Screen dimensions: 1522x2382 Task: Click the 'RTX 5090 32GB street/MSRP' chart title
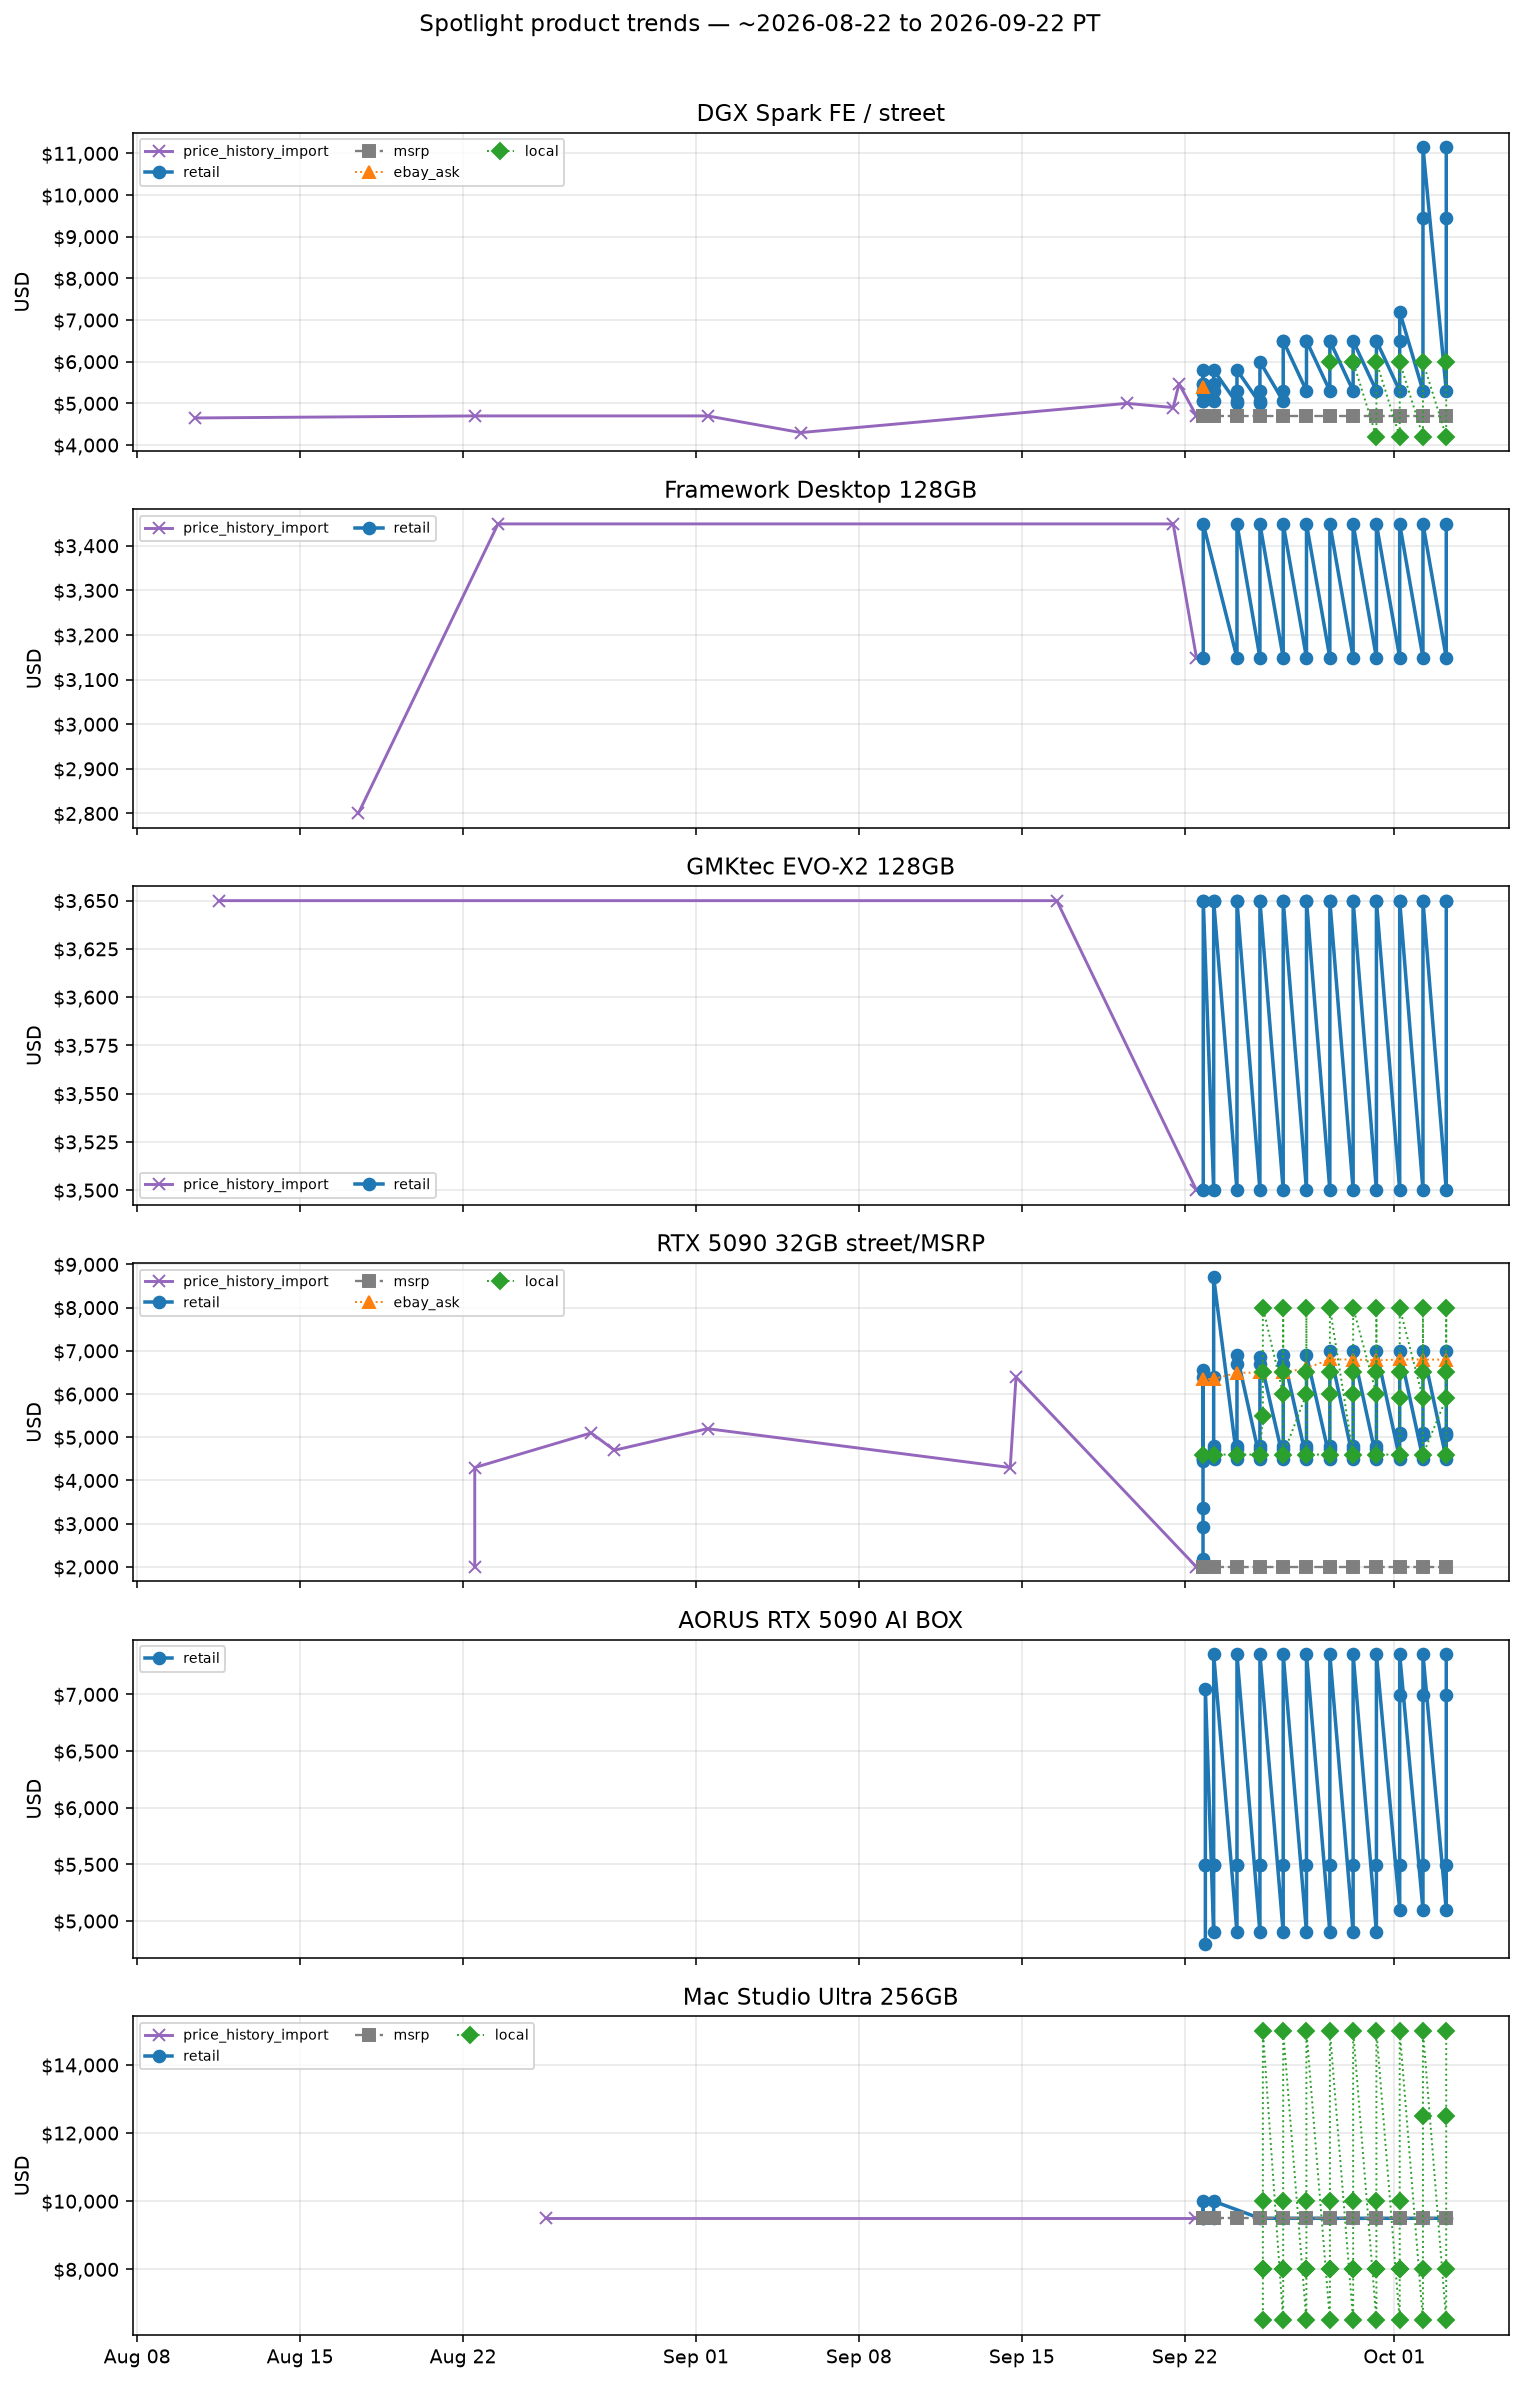coord(820,1243)
